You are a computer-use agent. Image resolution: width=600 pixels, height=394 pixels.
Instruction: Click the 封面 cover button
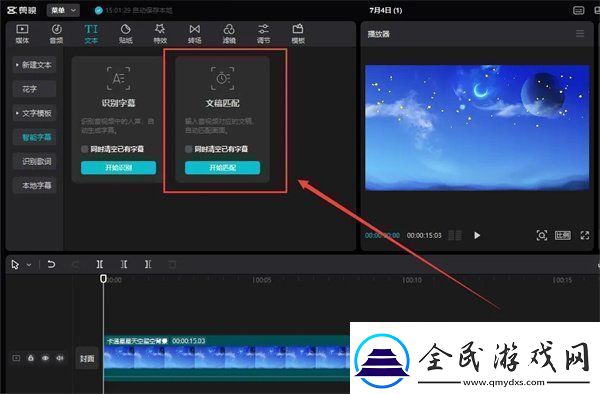click(x=87, y=358)
